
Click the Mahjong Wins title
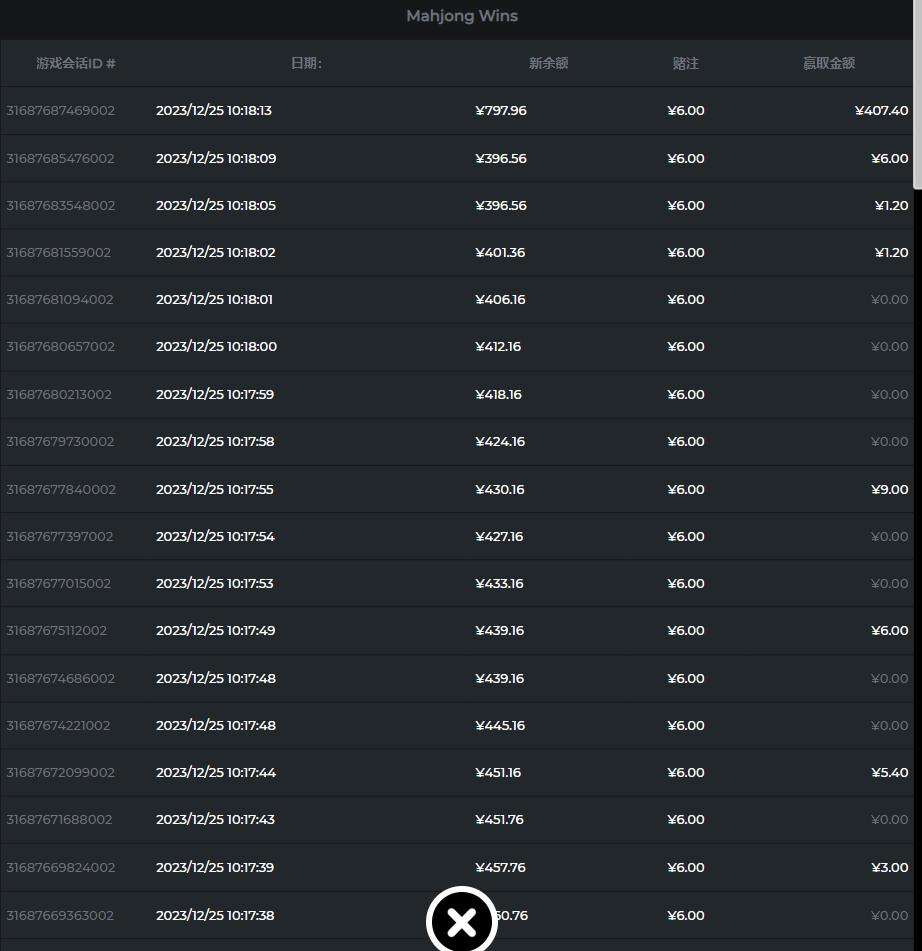[x=462, y=16]
